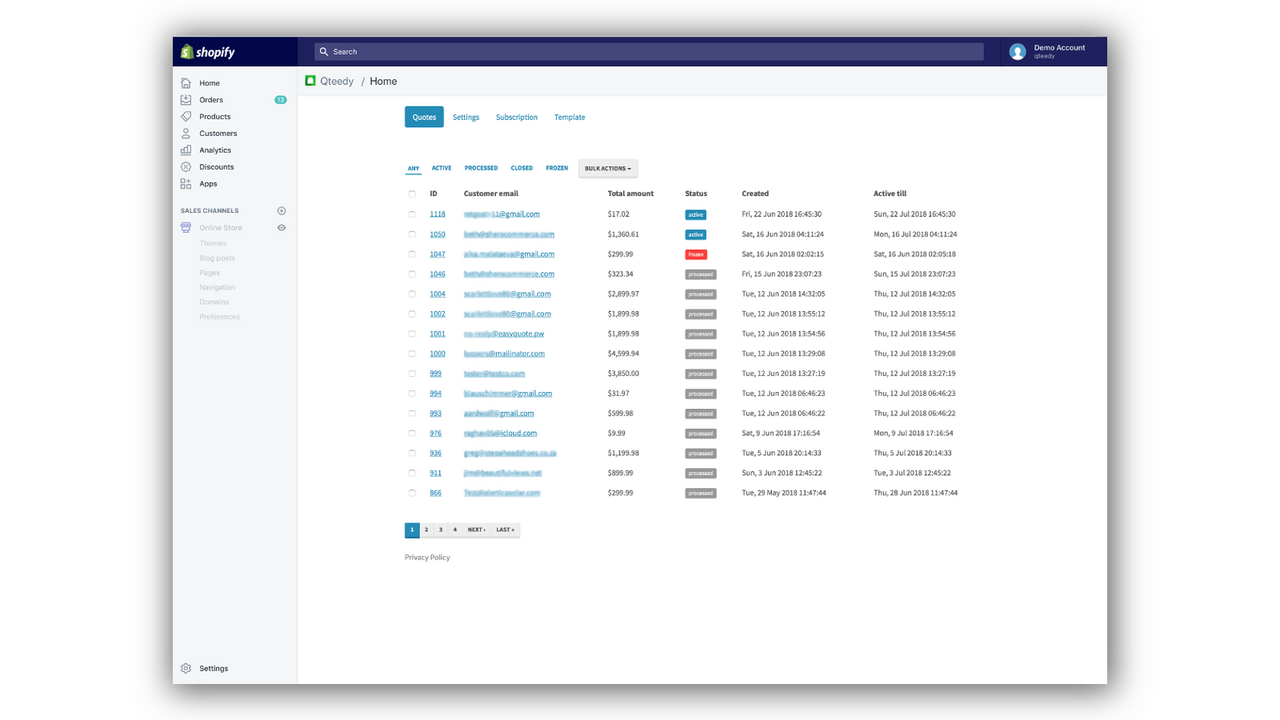The image size is (1280, 720).
Task: Click the Products tag icon
Action: tap(186, 116)
